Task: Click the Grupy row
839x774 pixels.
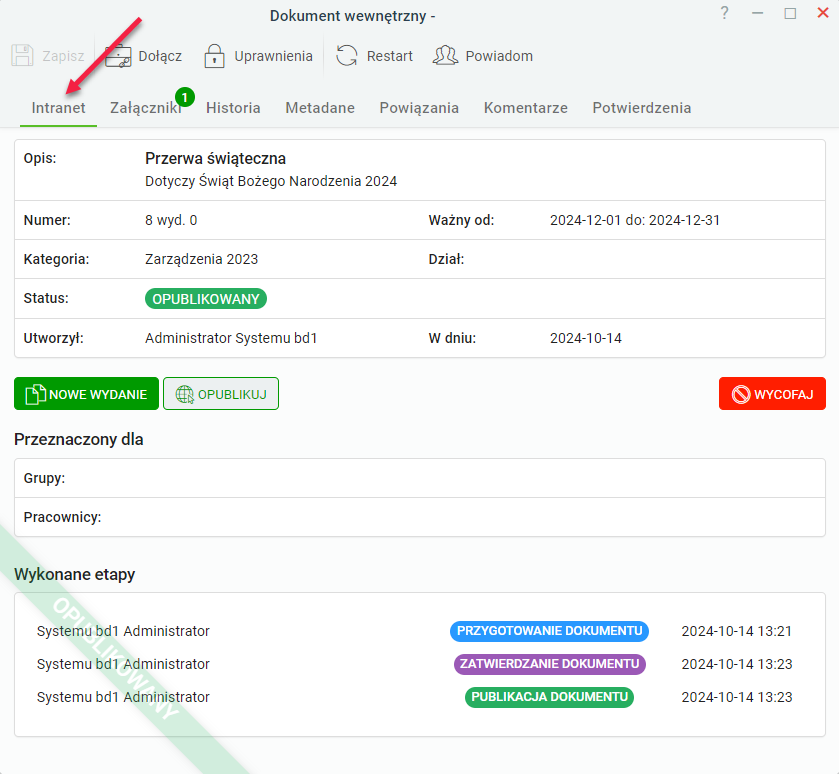Action: tap(420, 478)
